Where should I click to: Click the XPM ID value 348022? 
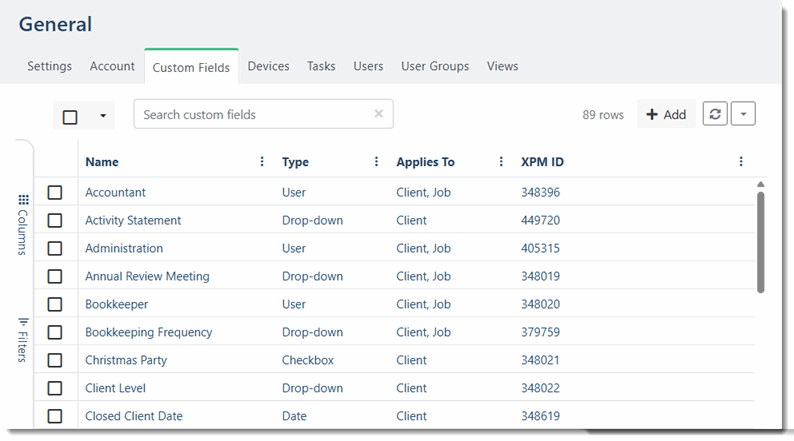pyautogui.click(x=540, y=388)
